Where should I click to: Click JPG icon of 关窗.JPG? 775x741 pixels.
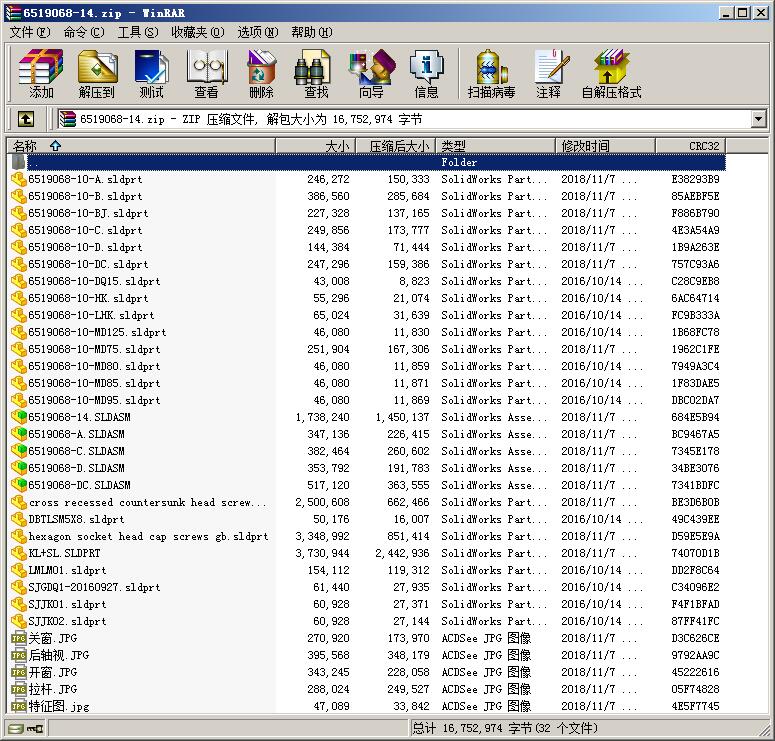pyautogui.click(x=19, y=638)
